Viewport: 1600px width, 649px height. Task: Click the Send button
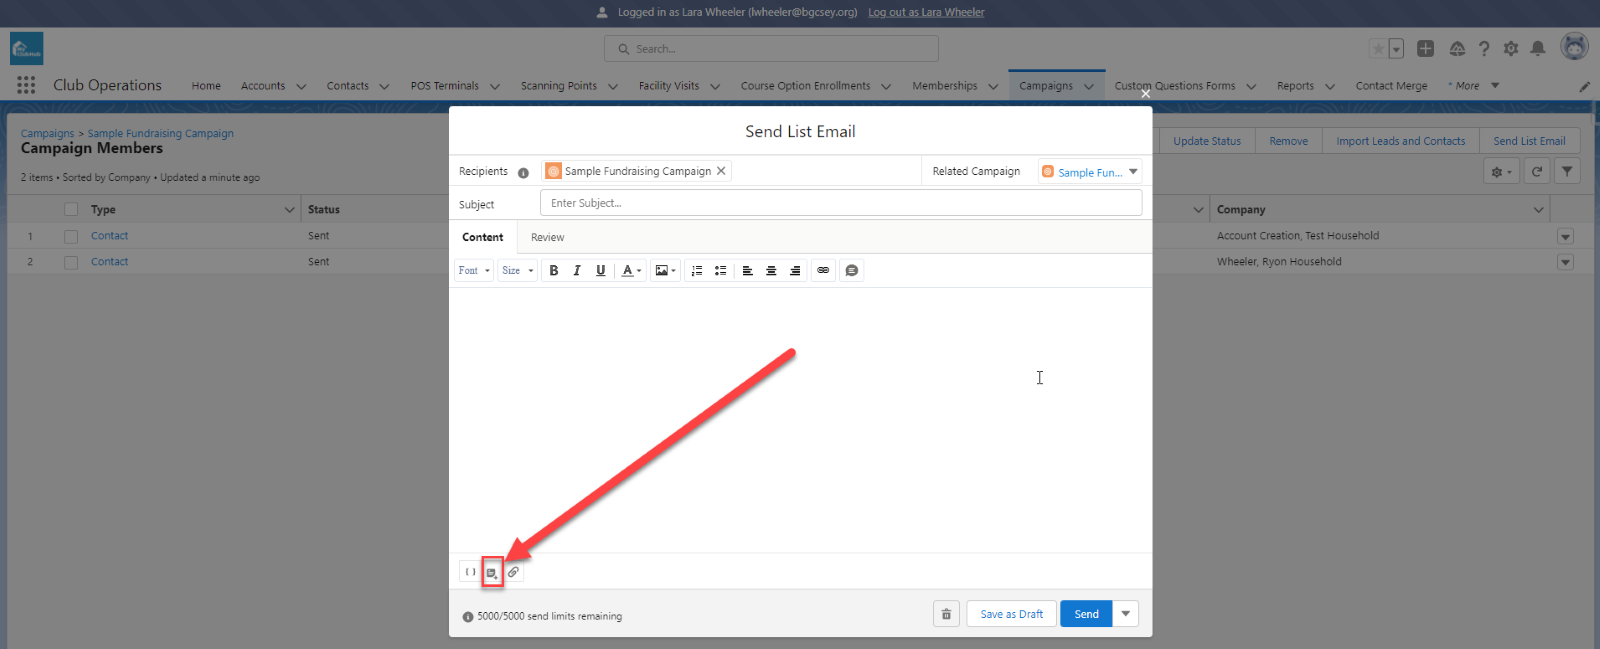click(1086, 614)
